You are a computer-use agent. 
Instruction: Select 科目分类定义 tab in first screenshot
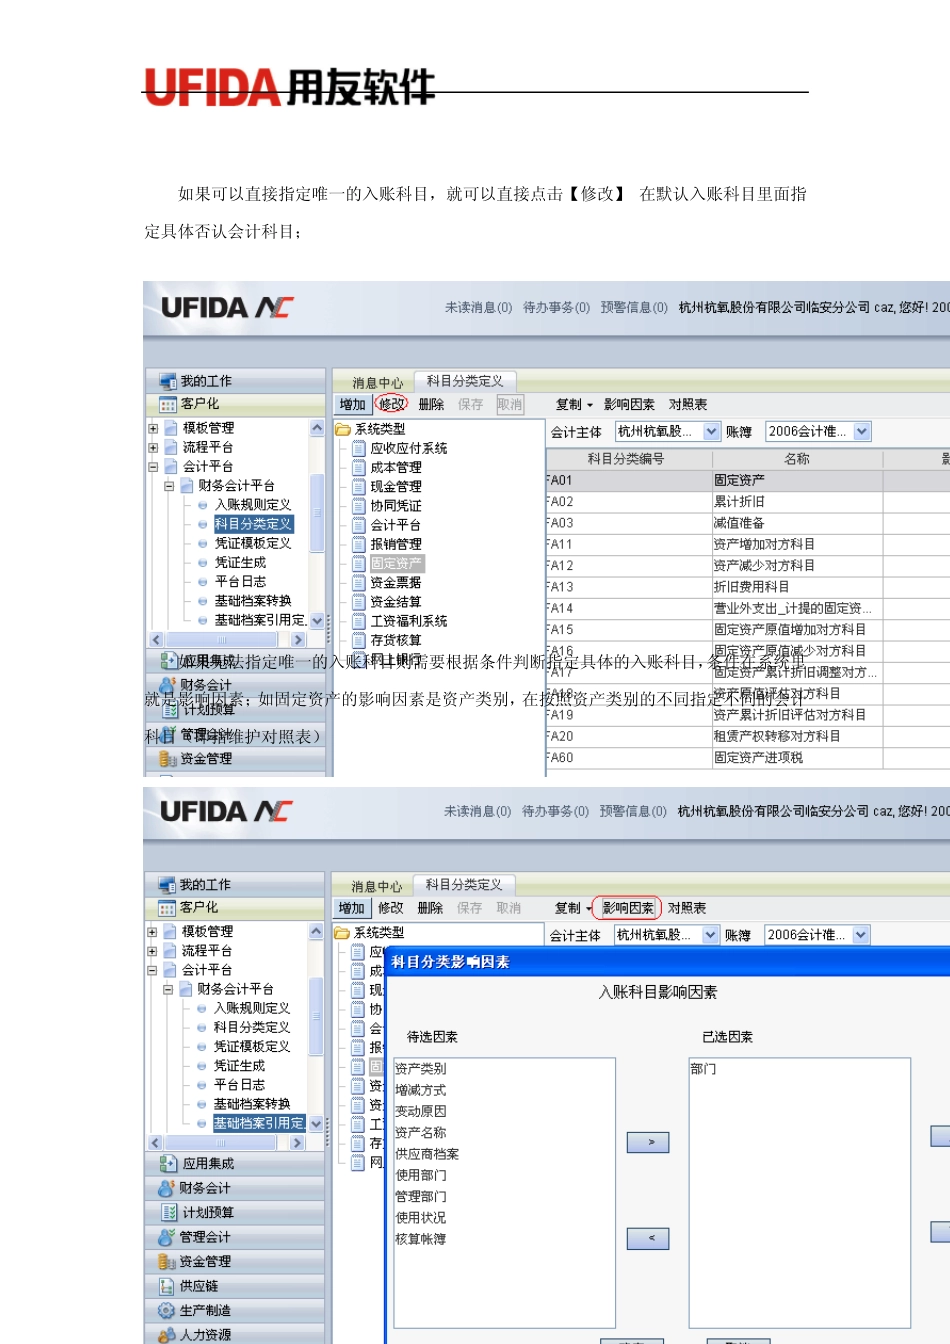[465, 380]
